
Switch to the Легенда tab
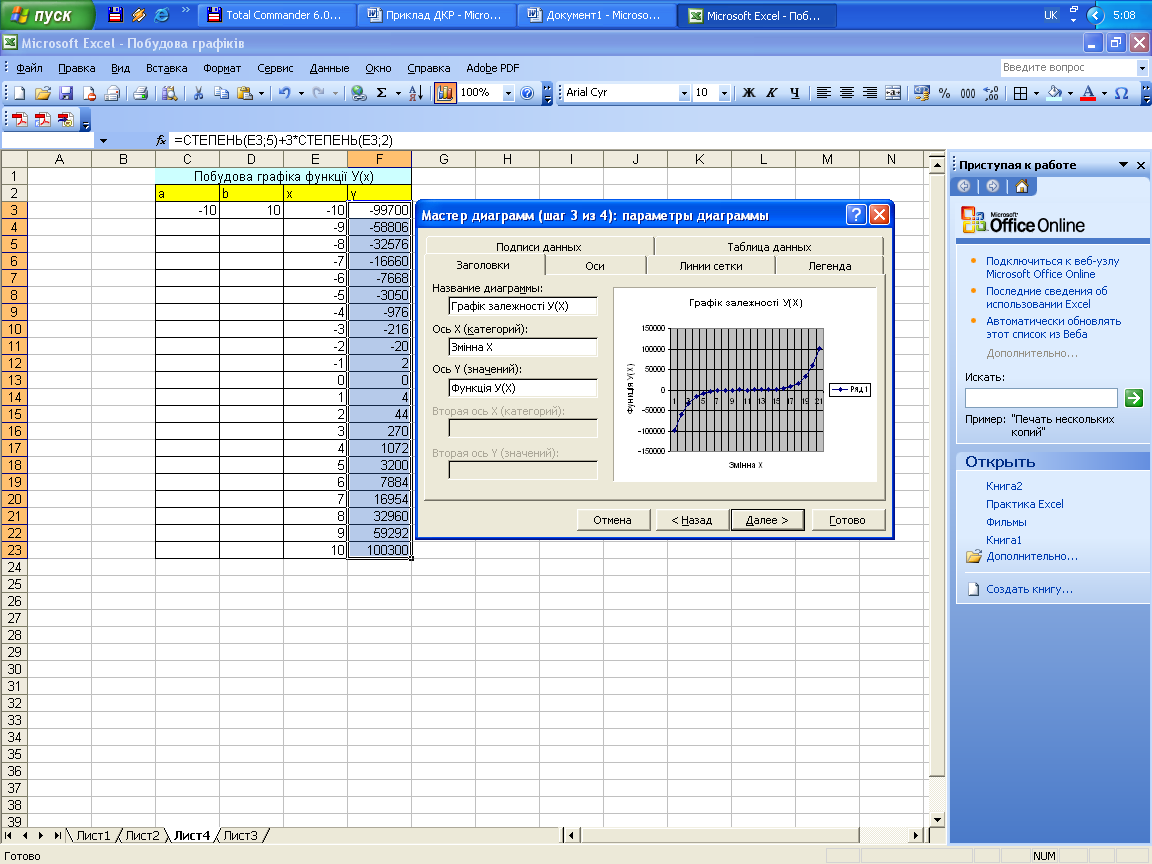(x=829, y=266)
